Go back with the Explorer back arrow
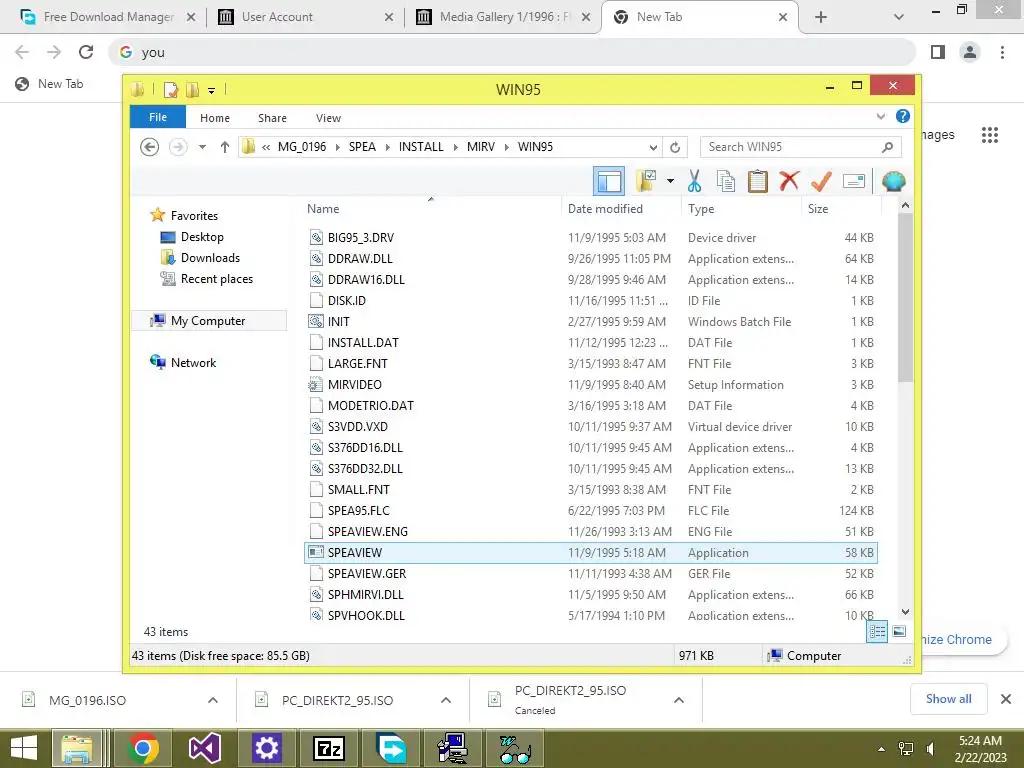Screen dimensions: 1024x768 click(x=150, y=147)
